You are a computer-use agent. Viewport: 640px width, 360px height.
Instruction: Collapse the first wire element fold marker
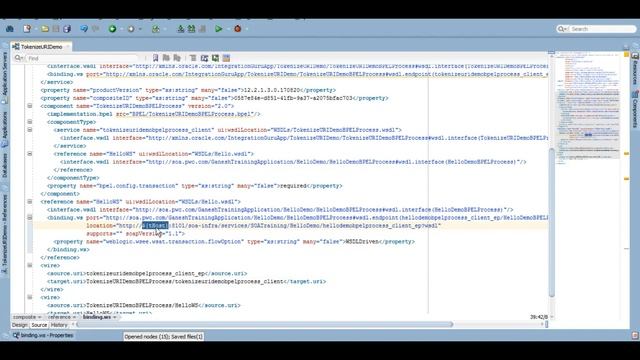(30, 265)
